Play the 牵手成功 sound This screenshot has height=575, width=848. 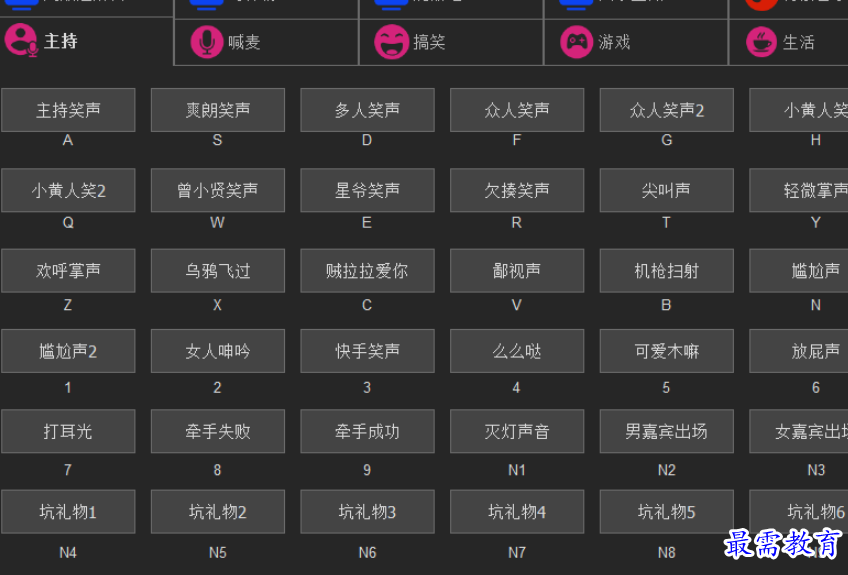coord(367,431)
